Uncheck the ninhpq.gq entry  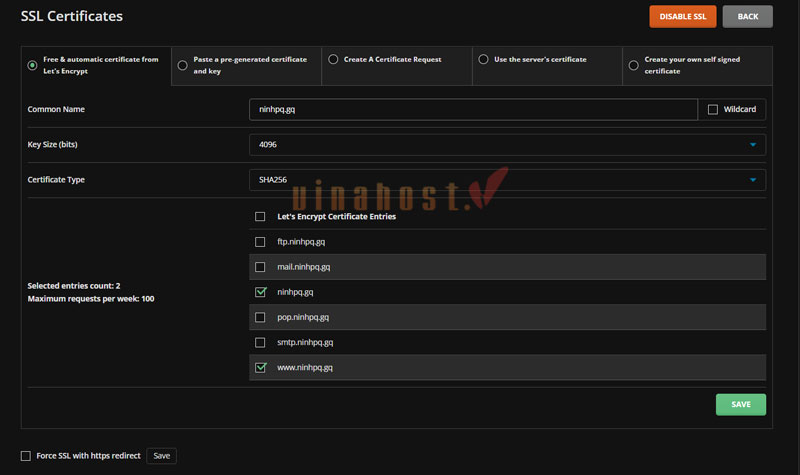(x=261, y=292)
